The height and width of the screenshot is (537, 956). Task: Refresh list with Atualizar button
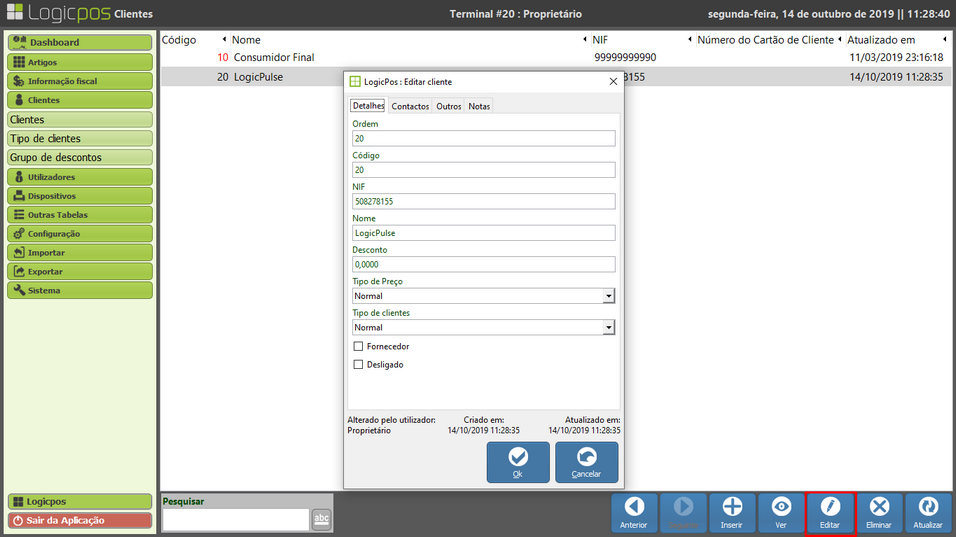point(929,512)
